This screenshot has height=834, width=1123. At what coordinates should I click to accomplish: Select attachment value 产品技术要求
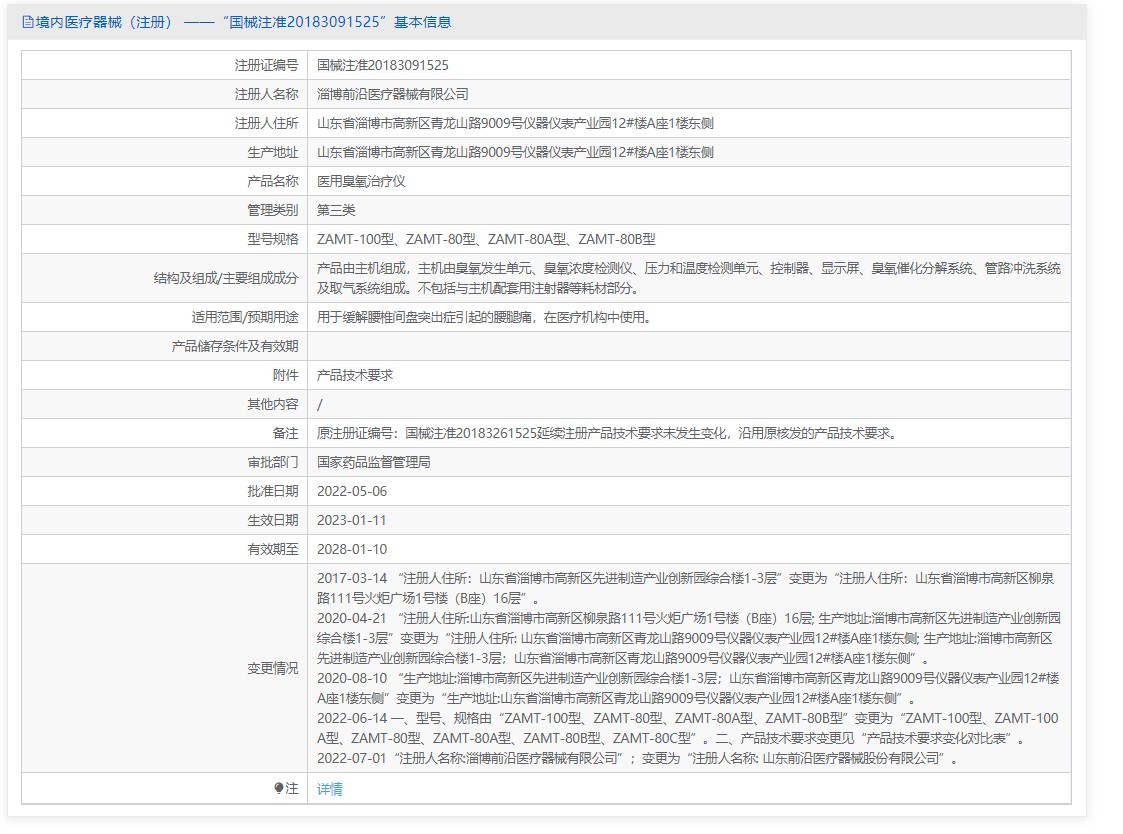[x=355, y=375]
